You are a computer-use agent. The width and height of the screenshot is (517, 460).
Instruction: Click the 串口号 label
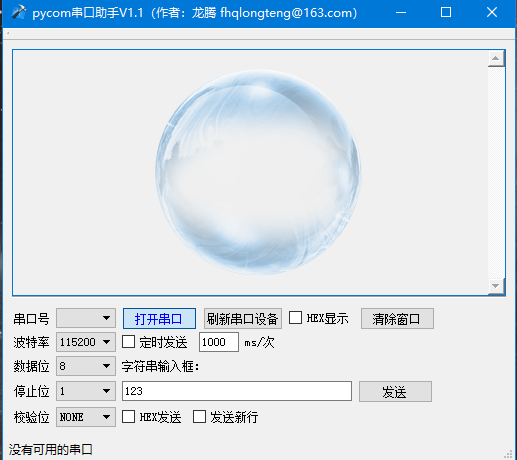31,319
